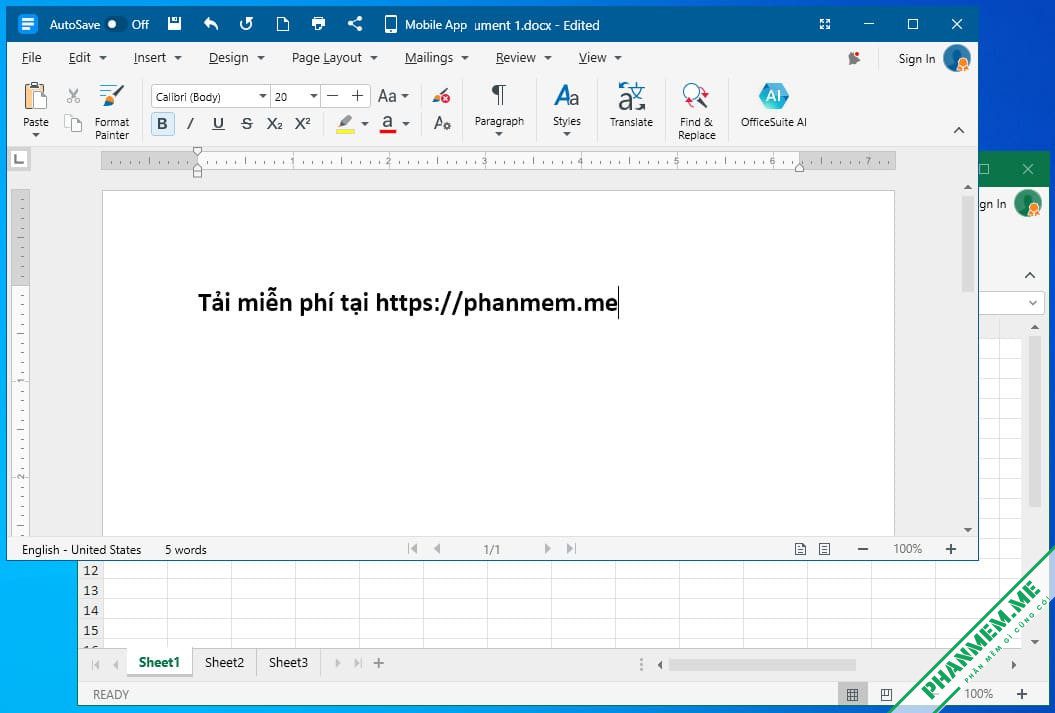This screenshot has width=1055, height=713.
Task: Apply yellow text highlight color
Action: coord(345,124)
